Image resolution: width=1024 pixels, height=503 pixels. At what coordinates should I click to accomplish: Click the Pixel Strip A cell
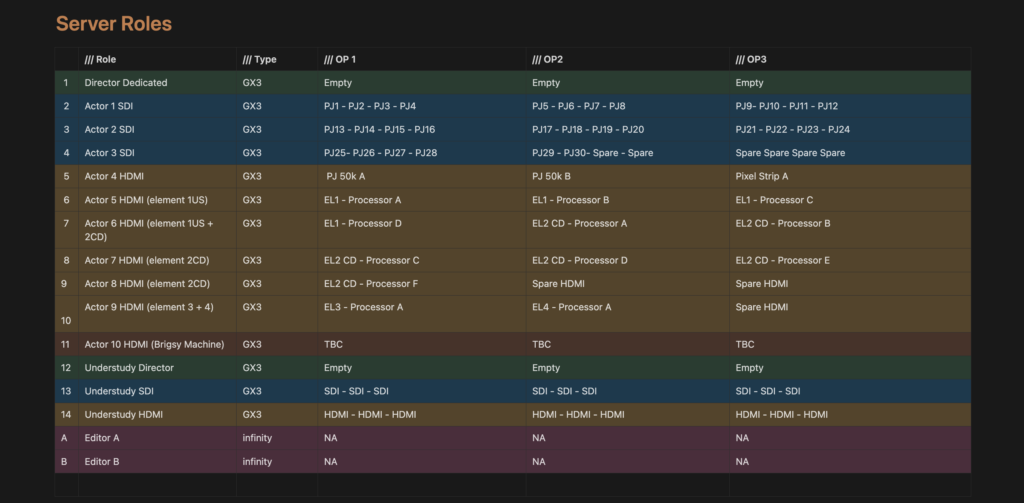point(850,176)
